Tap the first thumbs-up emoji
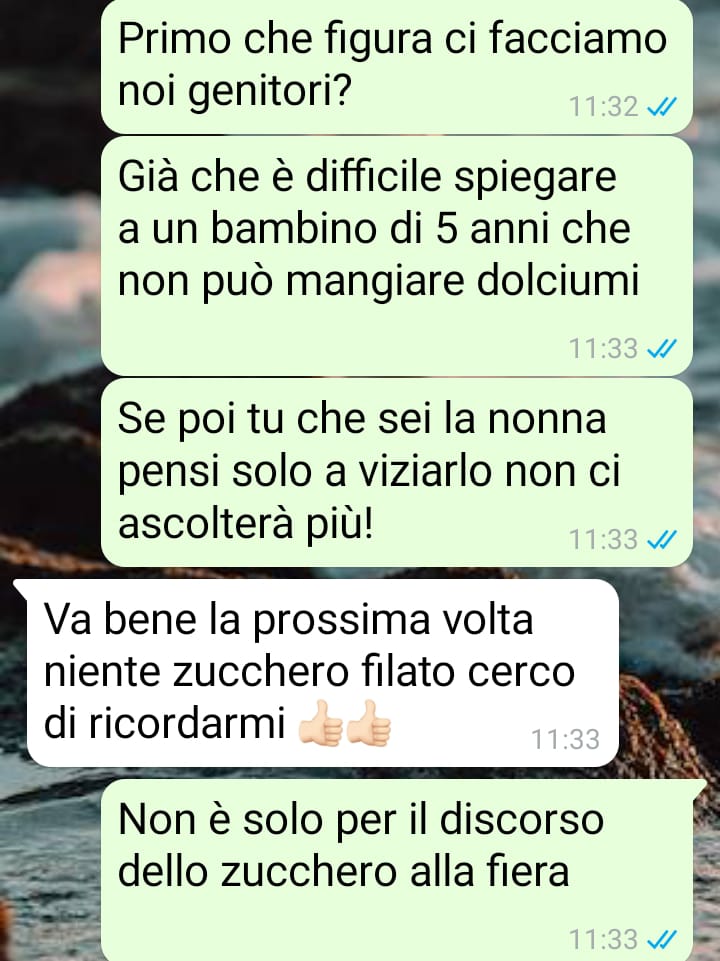The width and height of the screenshot is (720, 961). point(320,724)
